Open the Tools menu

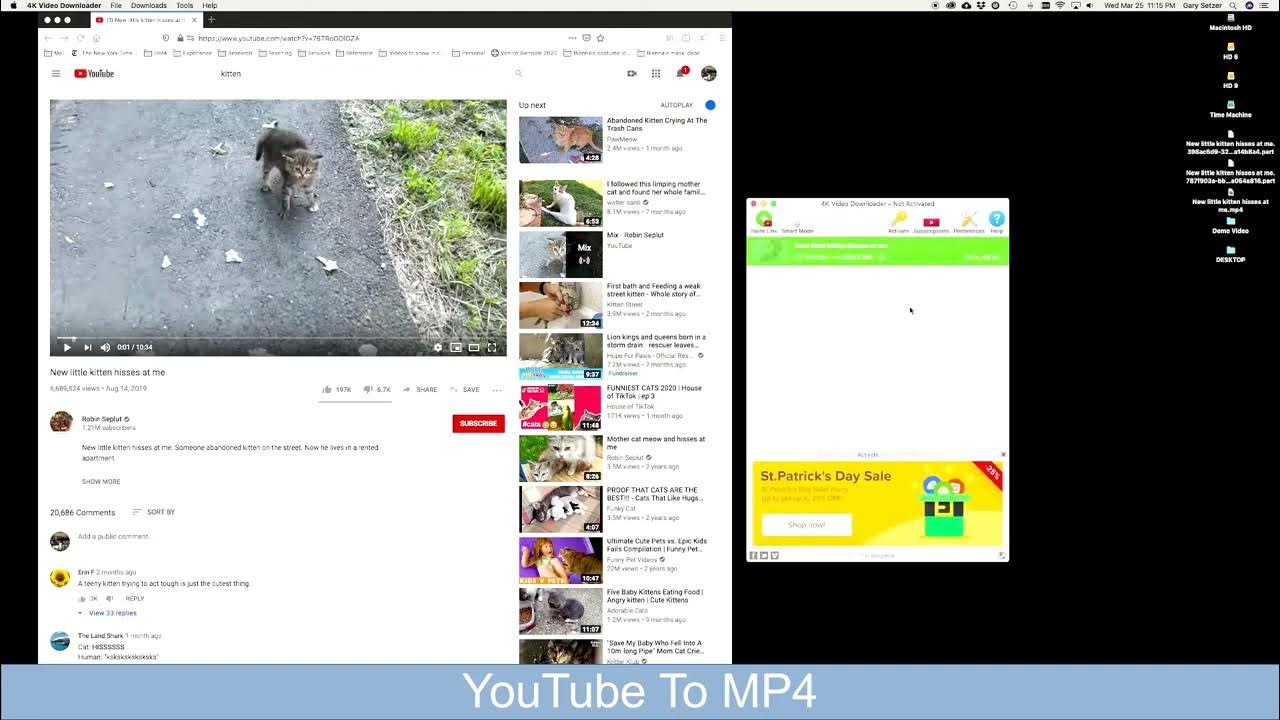[184, 5]
